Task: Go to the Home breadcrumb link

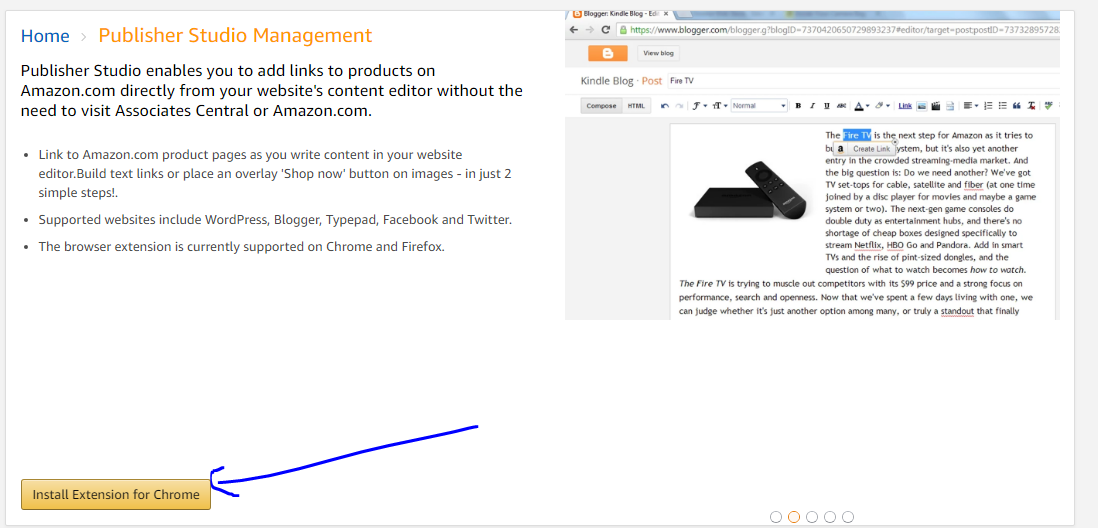Action: [x=45, y=36]
